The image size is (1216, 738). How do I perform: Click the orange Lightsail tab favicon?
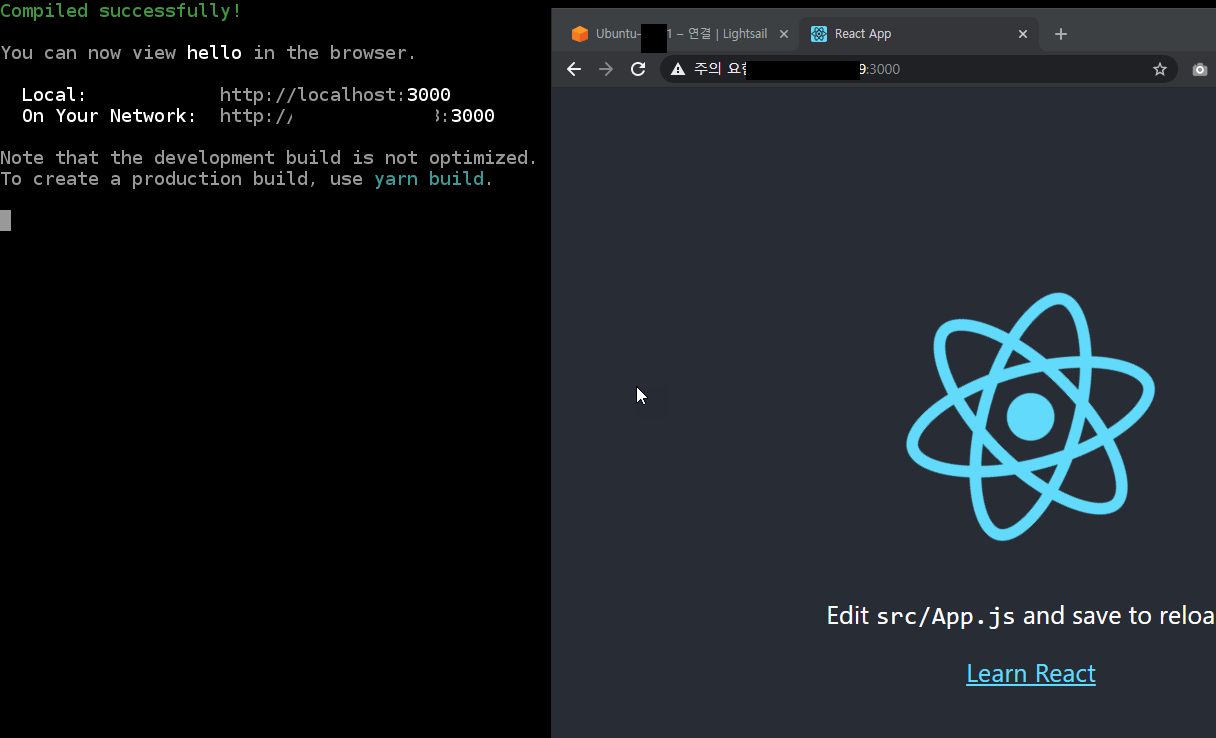click(580, 34)
